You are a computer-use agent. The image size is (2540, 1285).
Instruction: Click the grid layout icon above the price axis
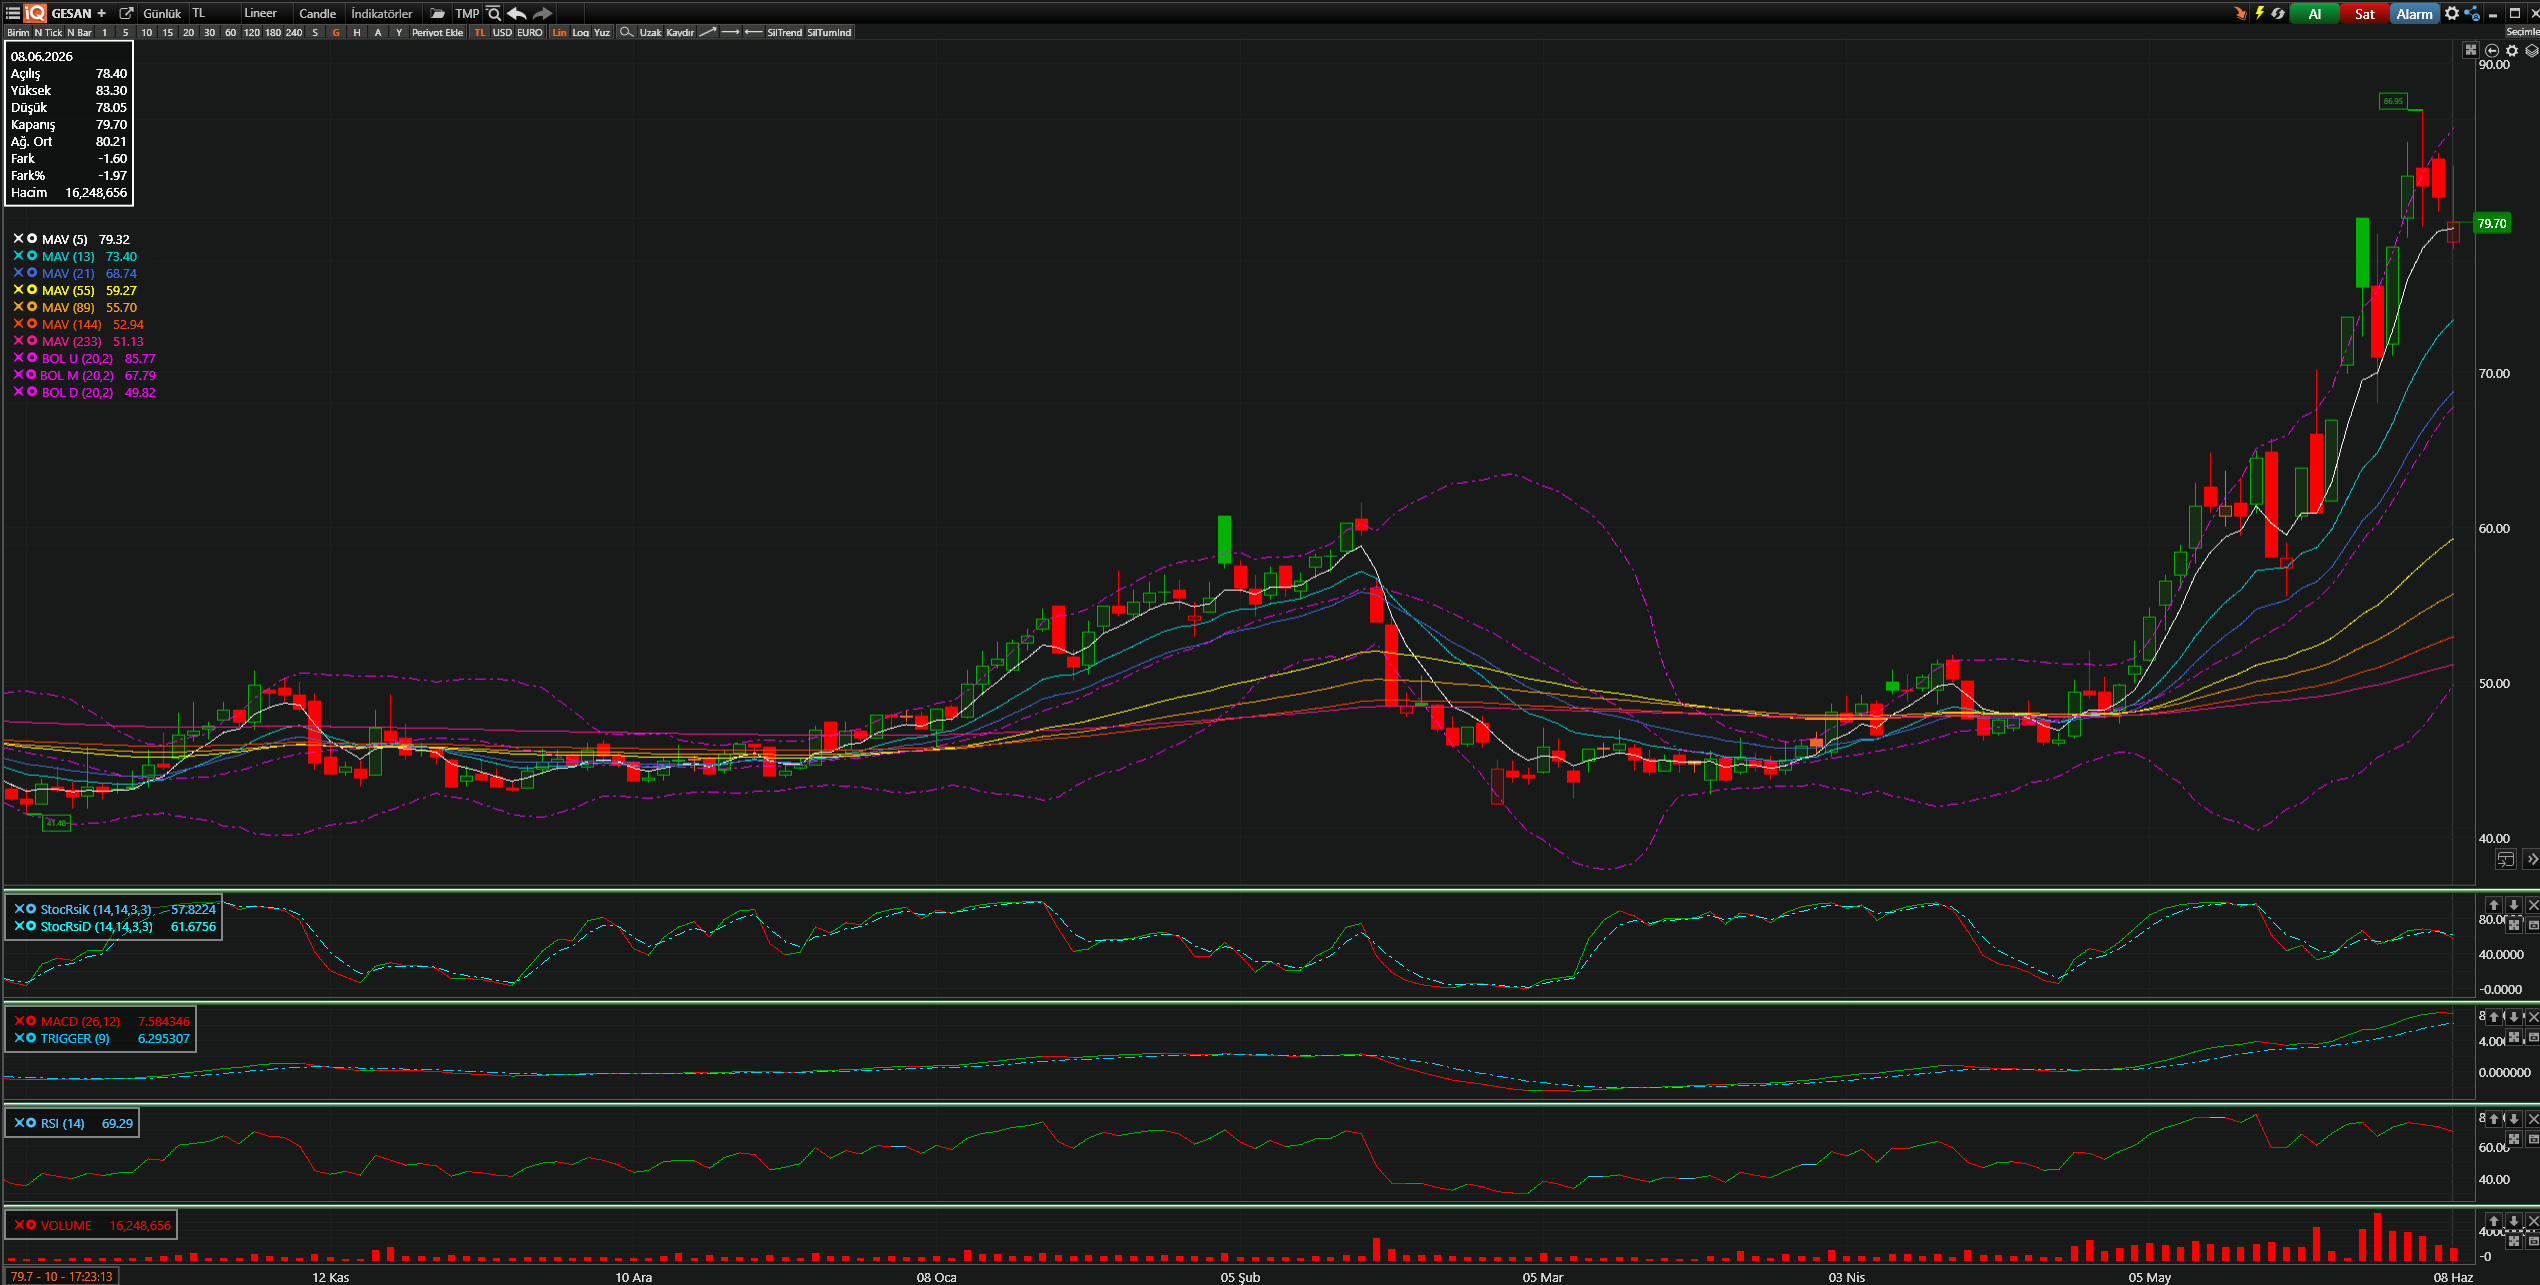(x=2470, y=50)
